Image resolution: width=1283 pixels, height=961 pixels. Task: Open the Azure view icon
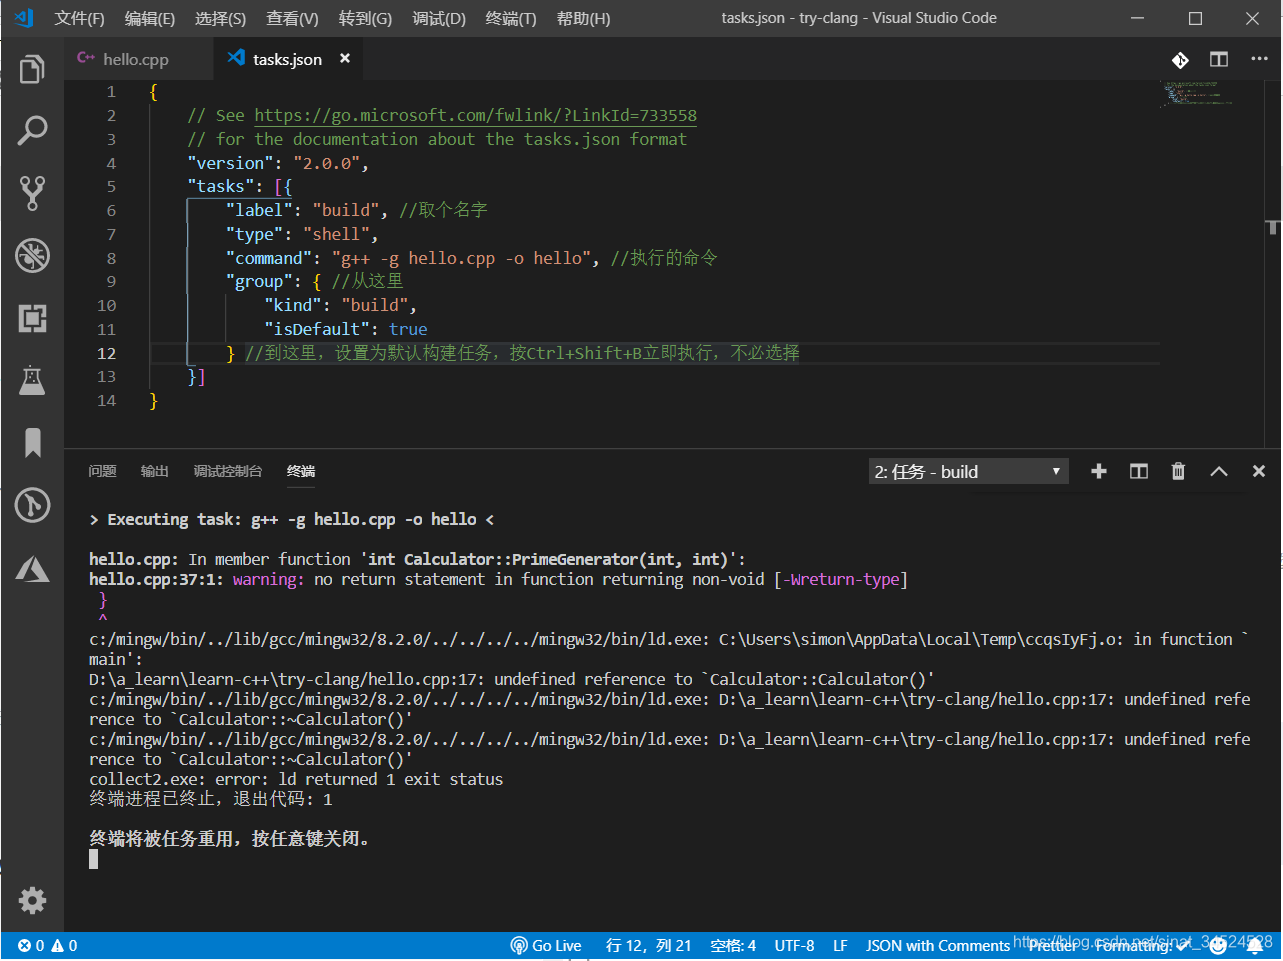click(x=32, y=569)
